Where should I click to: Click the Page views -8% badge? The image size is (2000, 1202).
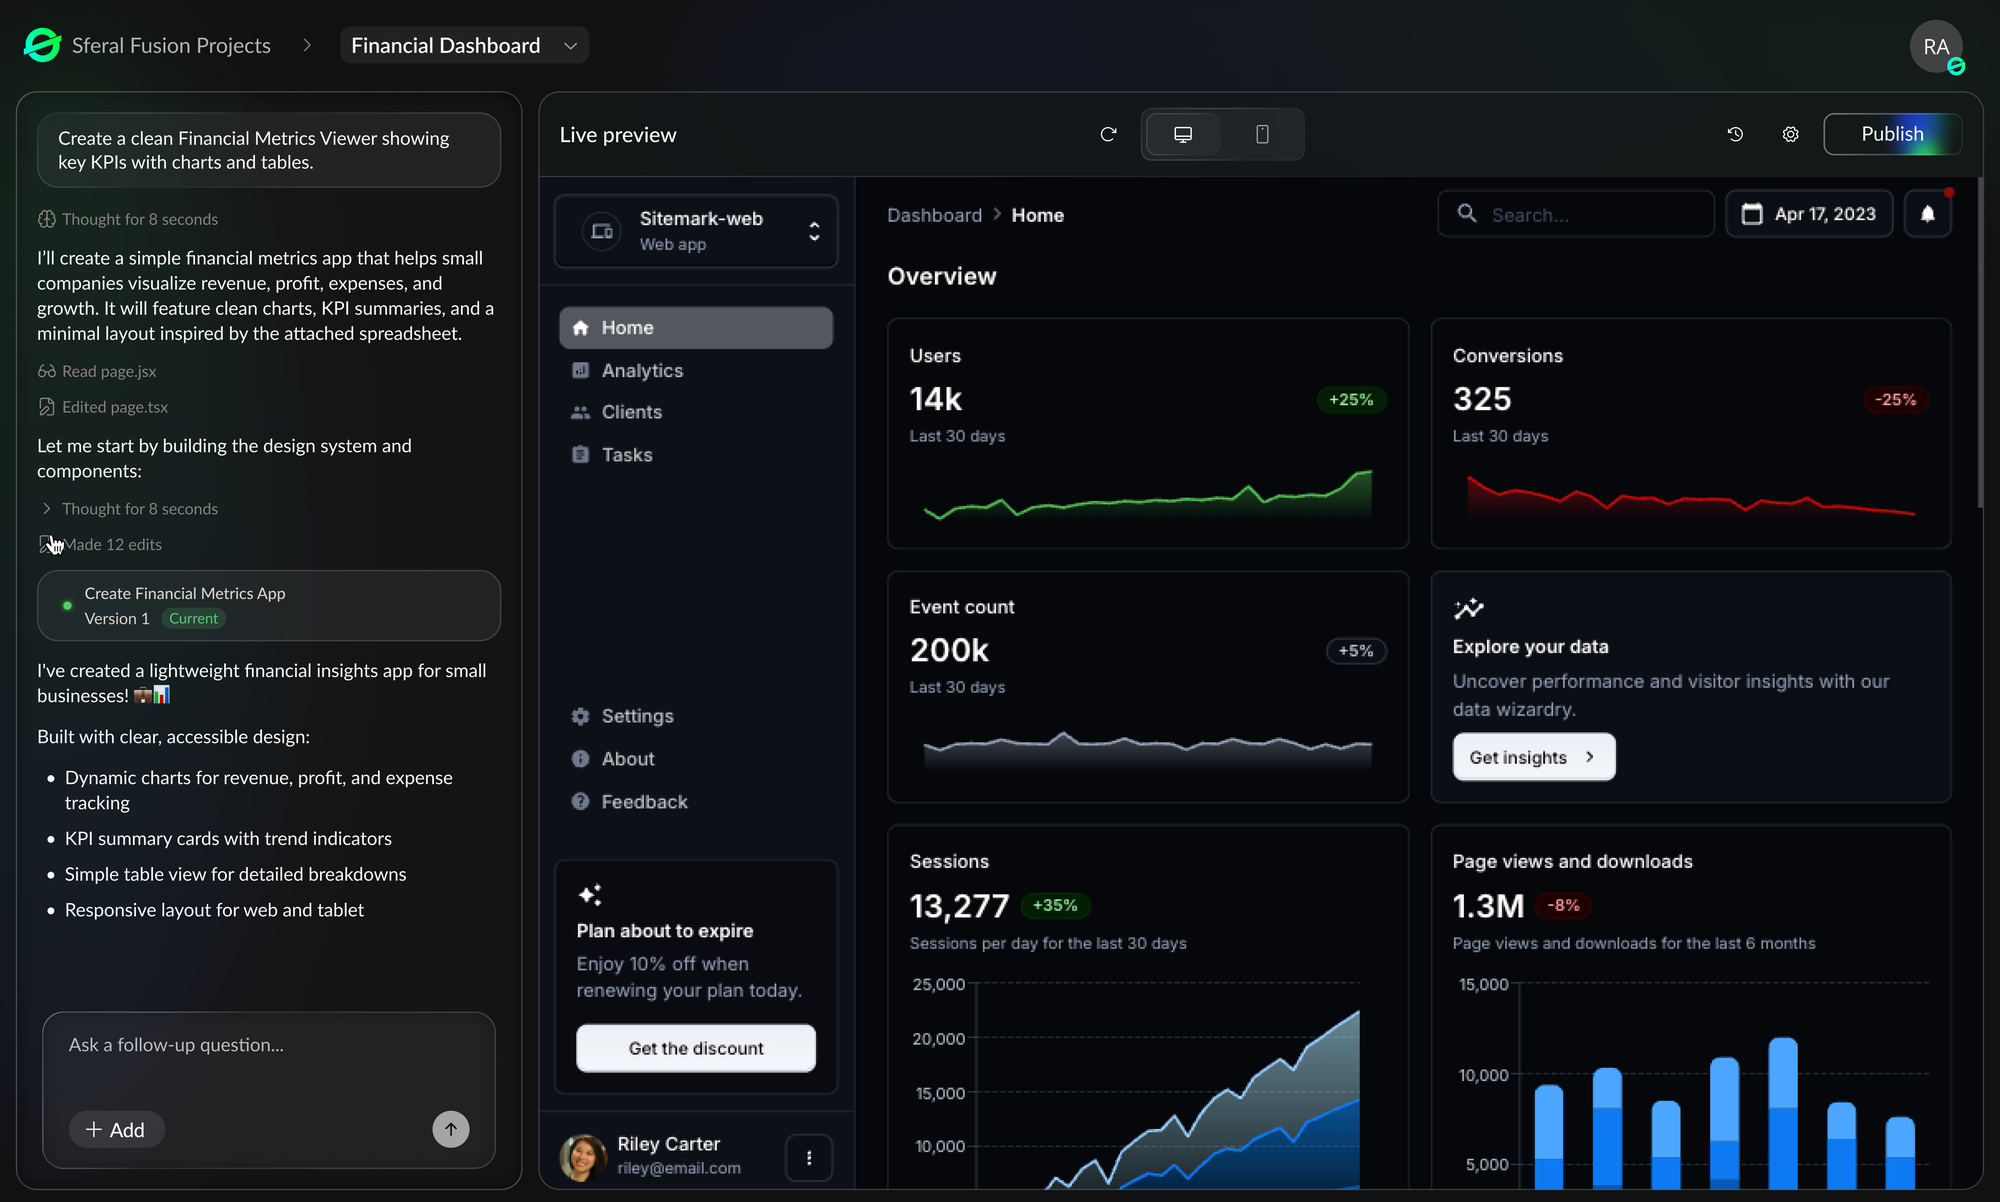pos(1564,905)
